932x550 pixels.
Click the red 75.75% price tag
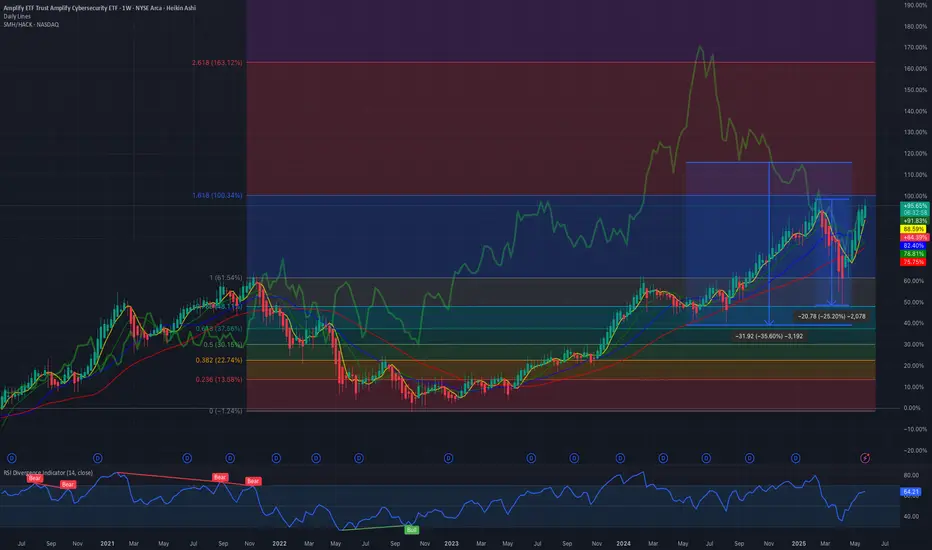tap(914, 262)
